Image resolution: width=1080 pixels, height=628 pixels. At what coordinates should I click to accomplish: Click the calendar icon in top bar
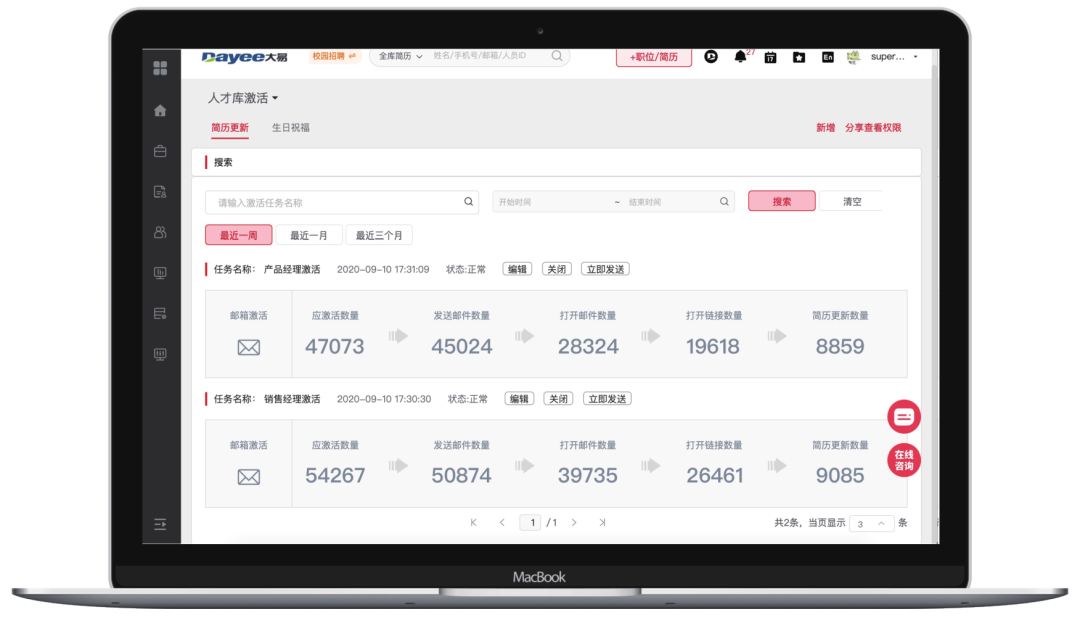(x=770, y=57)
